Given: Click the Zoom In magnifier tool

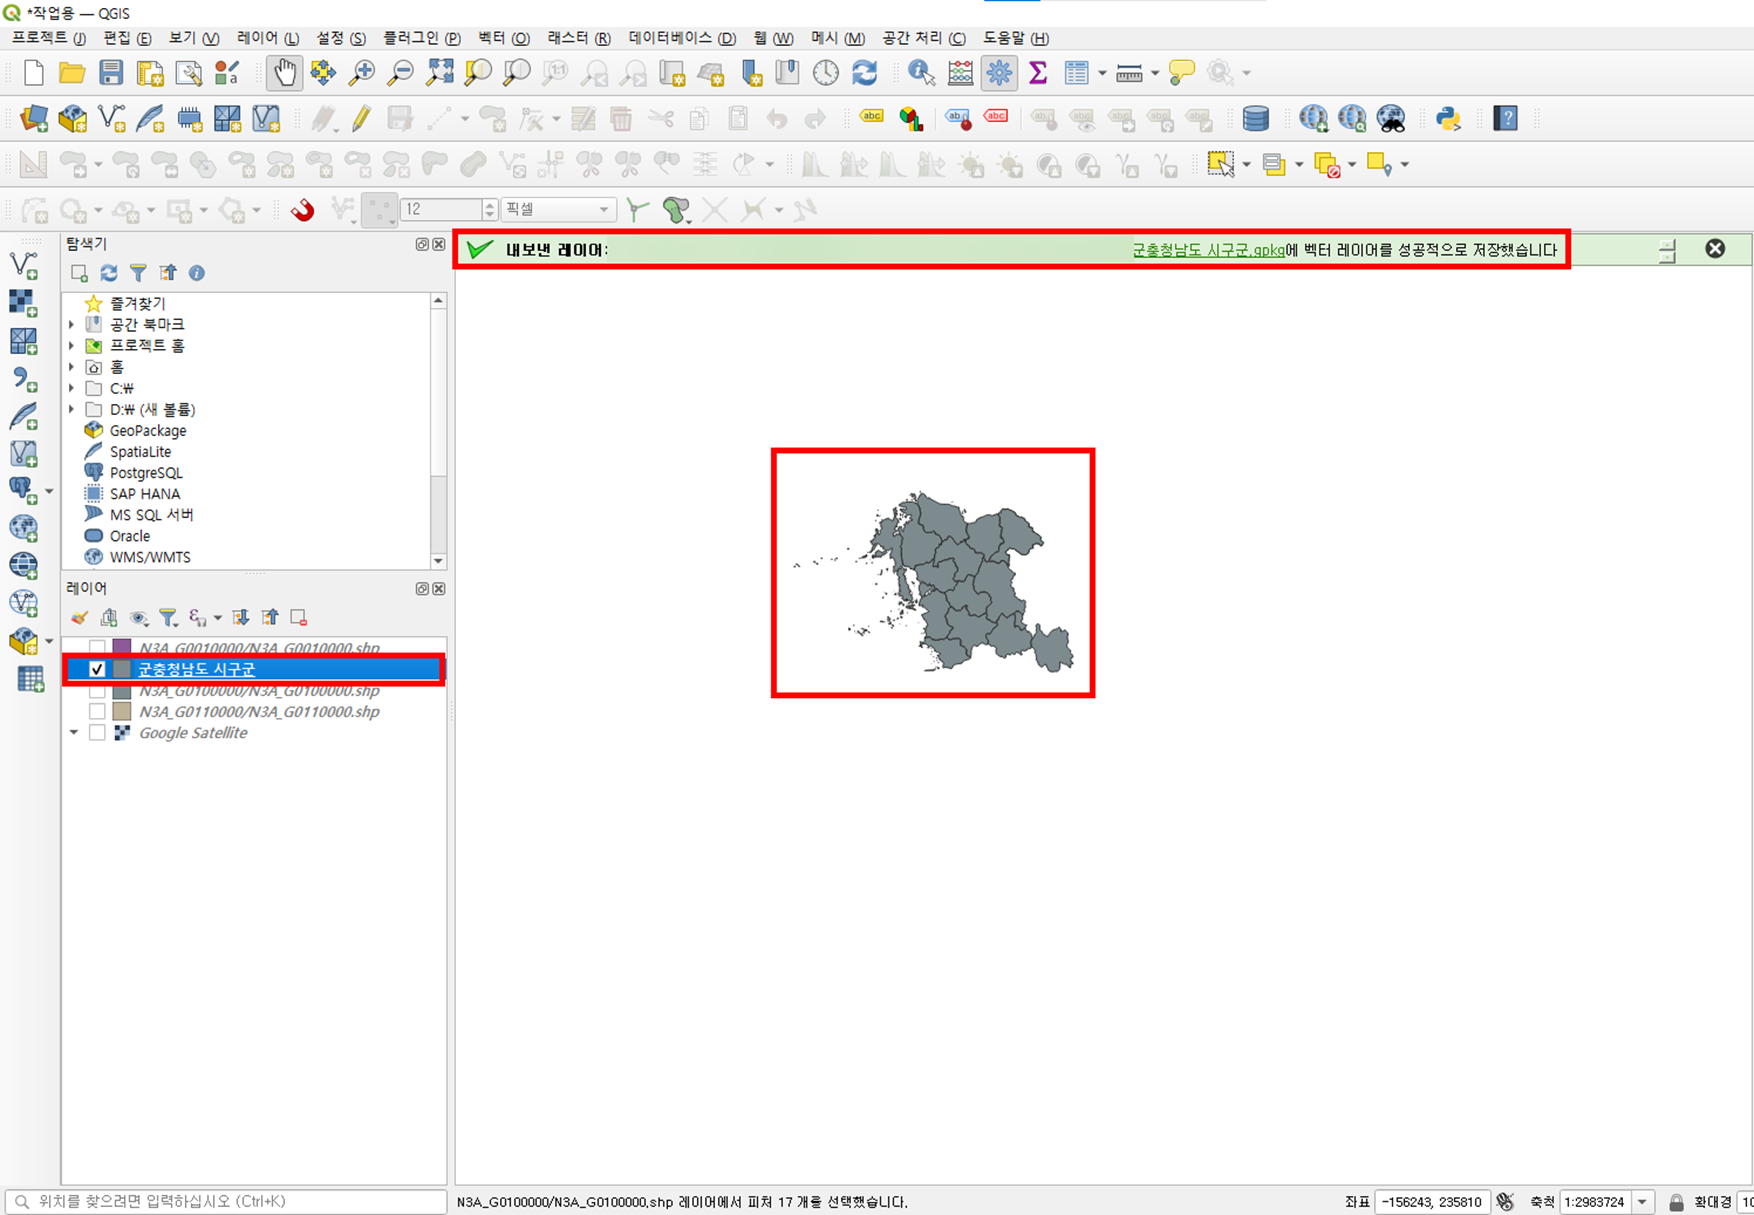Looking at the screenshot, I should coord(361,73).
